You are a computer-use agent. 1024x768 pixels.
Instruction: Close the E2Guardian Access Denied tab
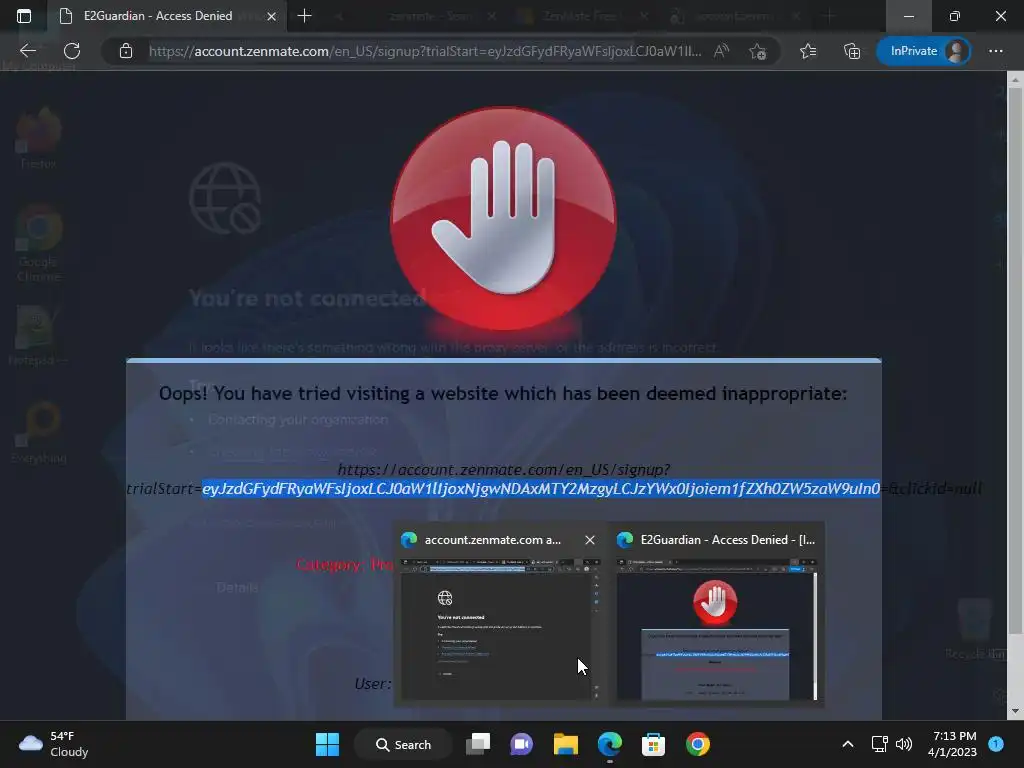coord(272,16)
